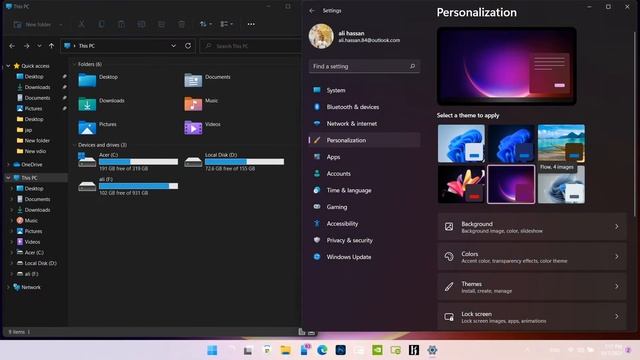Open the Downloads folder icon in main pane
This screenshot has height=360, width=640.
87,104
